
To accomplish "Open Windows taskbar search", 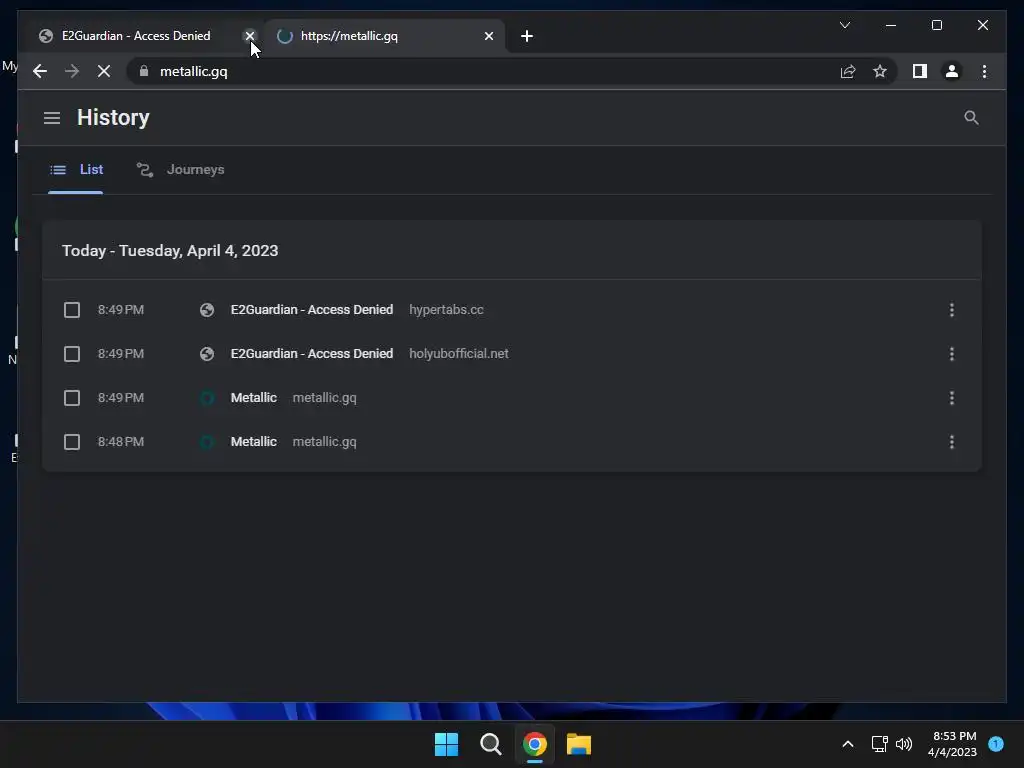I will pos(490,744).
